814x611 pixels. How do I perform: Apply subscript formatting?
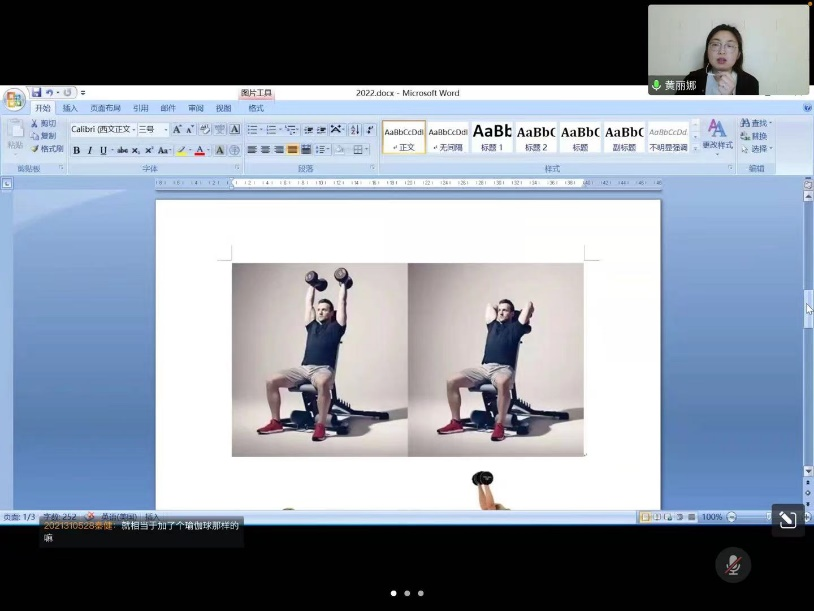[136, 150]
